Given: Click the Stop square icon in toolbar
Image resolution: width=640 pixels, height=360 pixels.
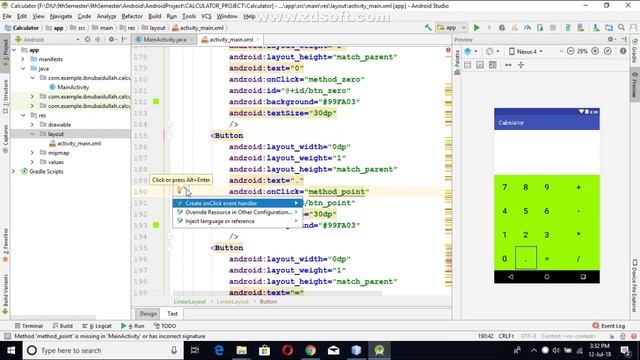Looking at the screenshot, I should click(x=553, y=28).
